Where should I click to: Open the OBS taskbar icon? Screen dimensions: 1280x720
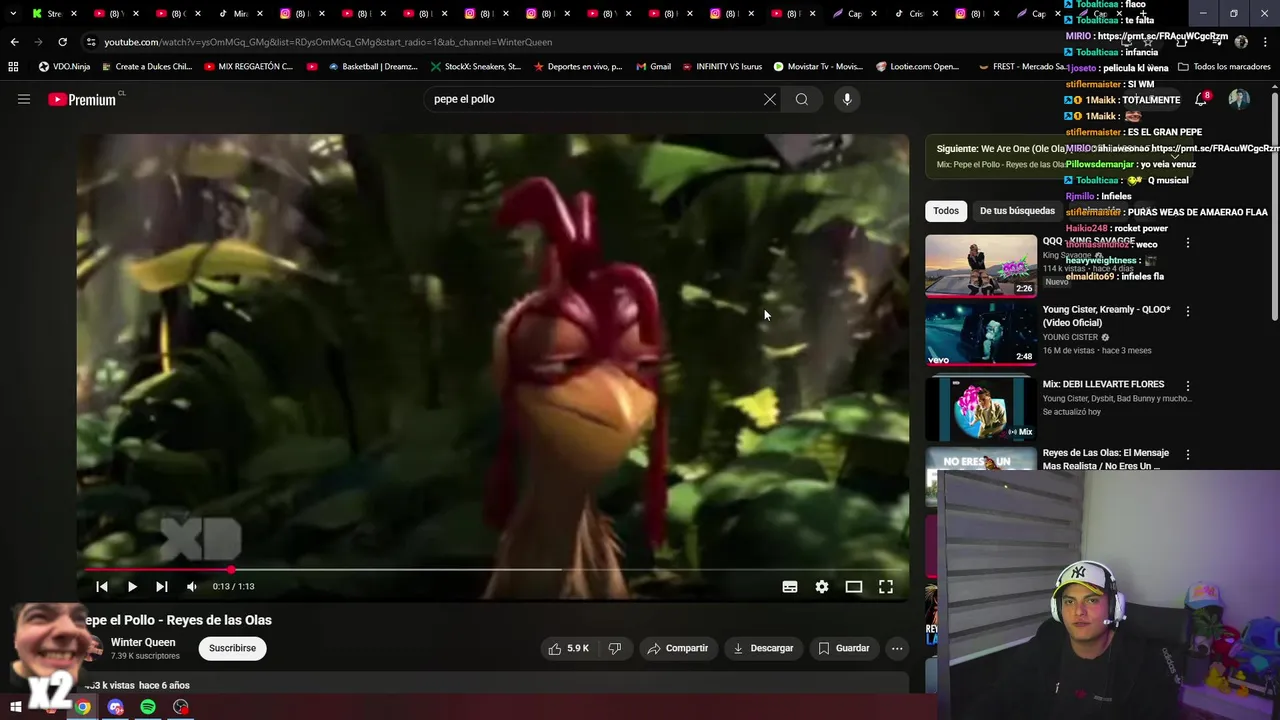pyautogui.click(x=180, y=707)
